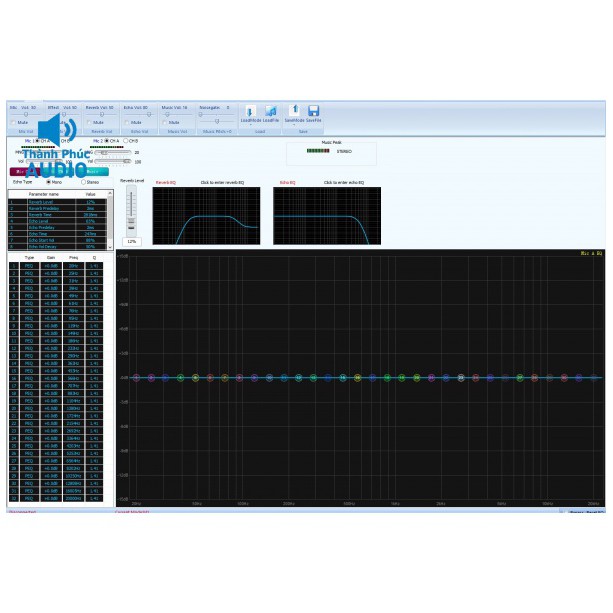Enable Mute under Echo Vol
Viewport: 613px width, 613px height.
[x=127, y=122]
